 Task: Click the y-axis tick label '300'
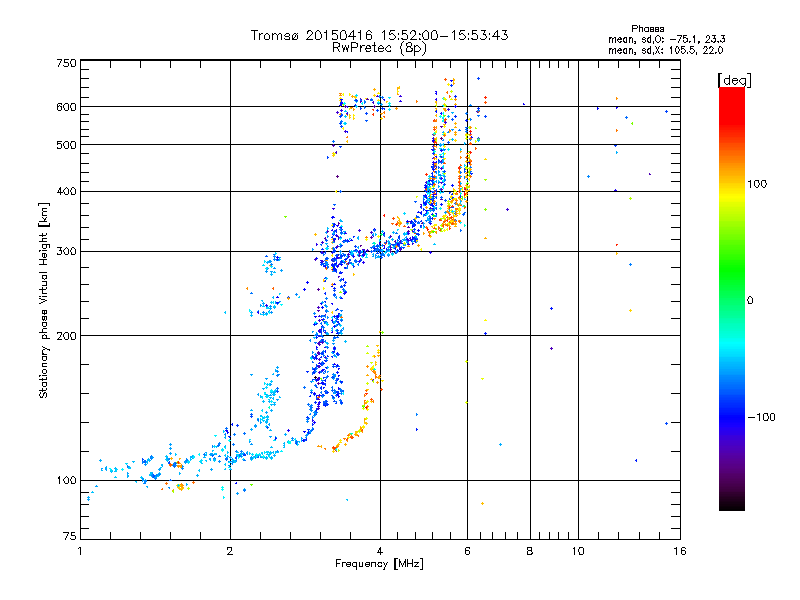click(66, 251)
